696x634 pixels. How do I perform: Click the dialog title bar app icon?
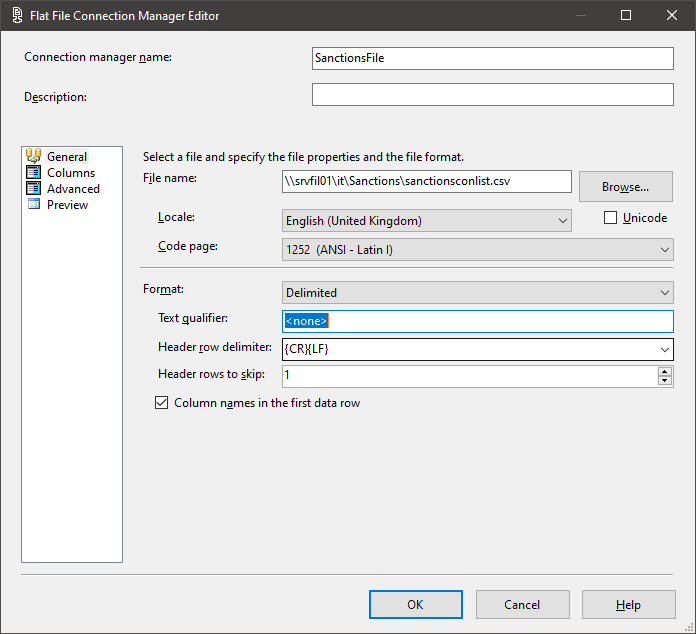point(17,16)
